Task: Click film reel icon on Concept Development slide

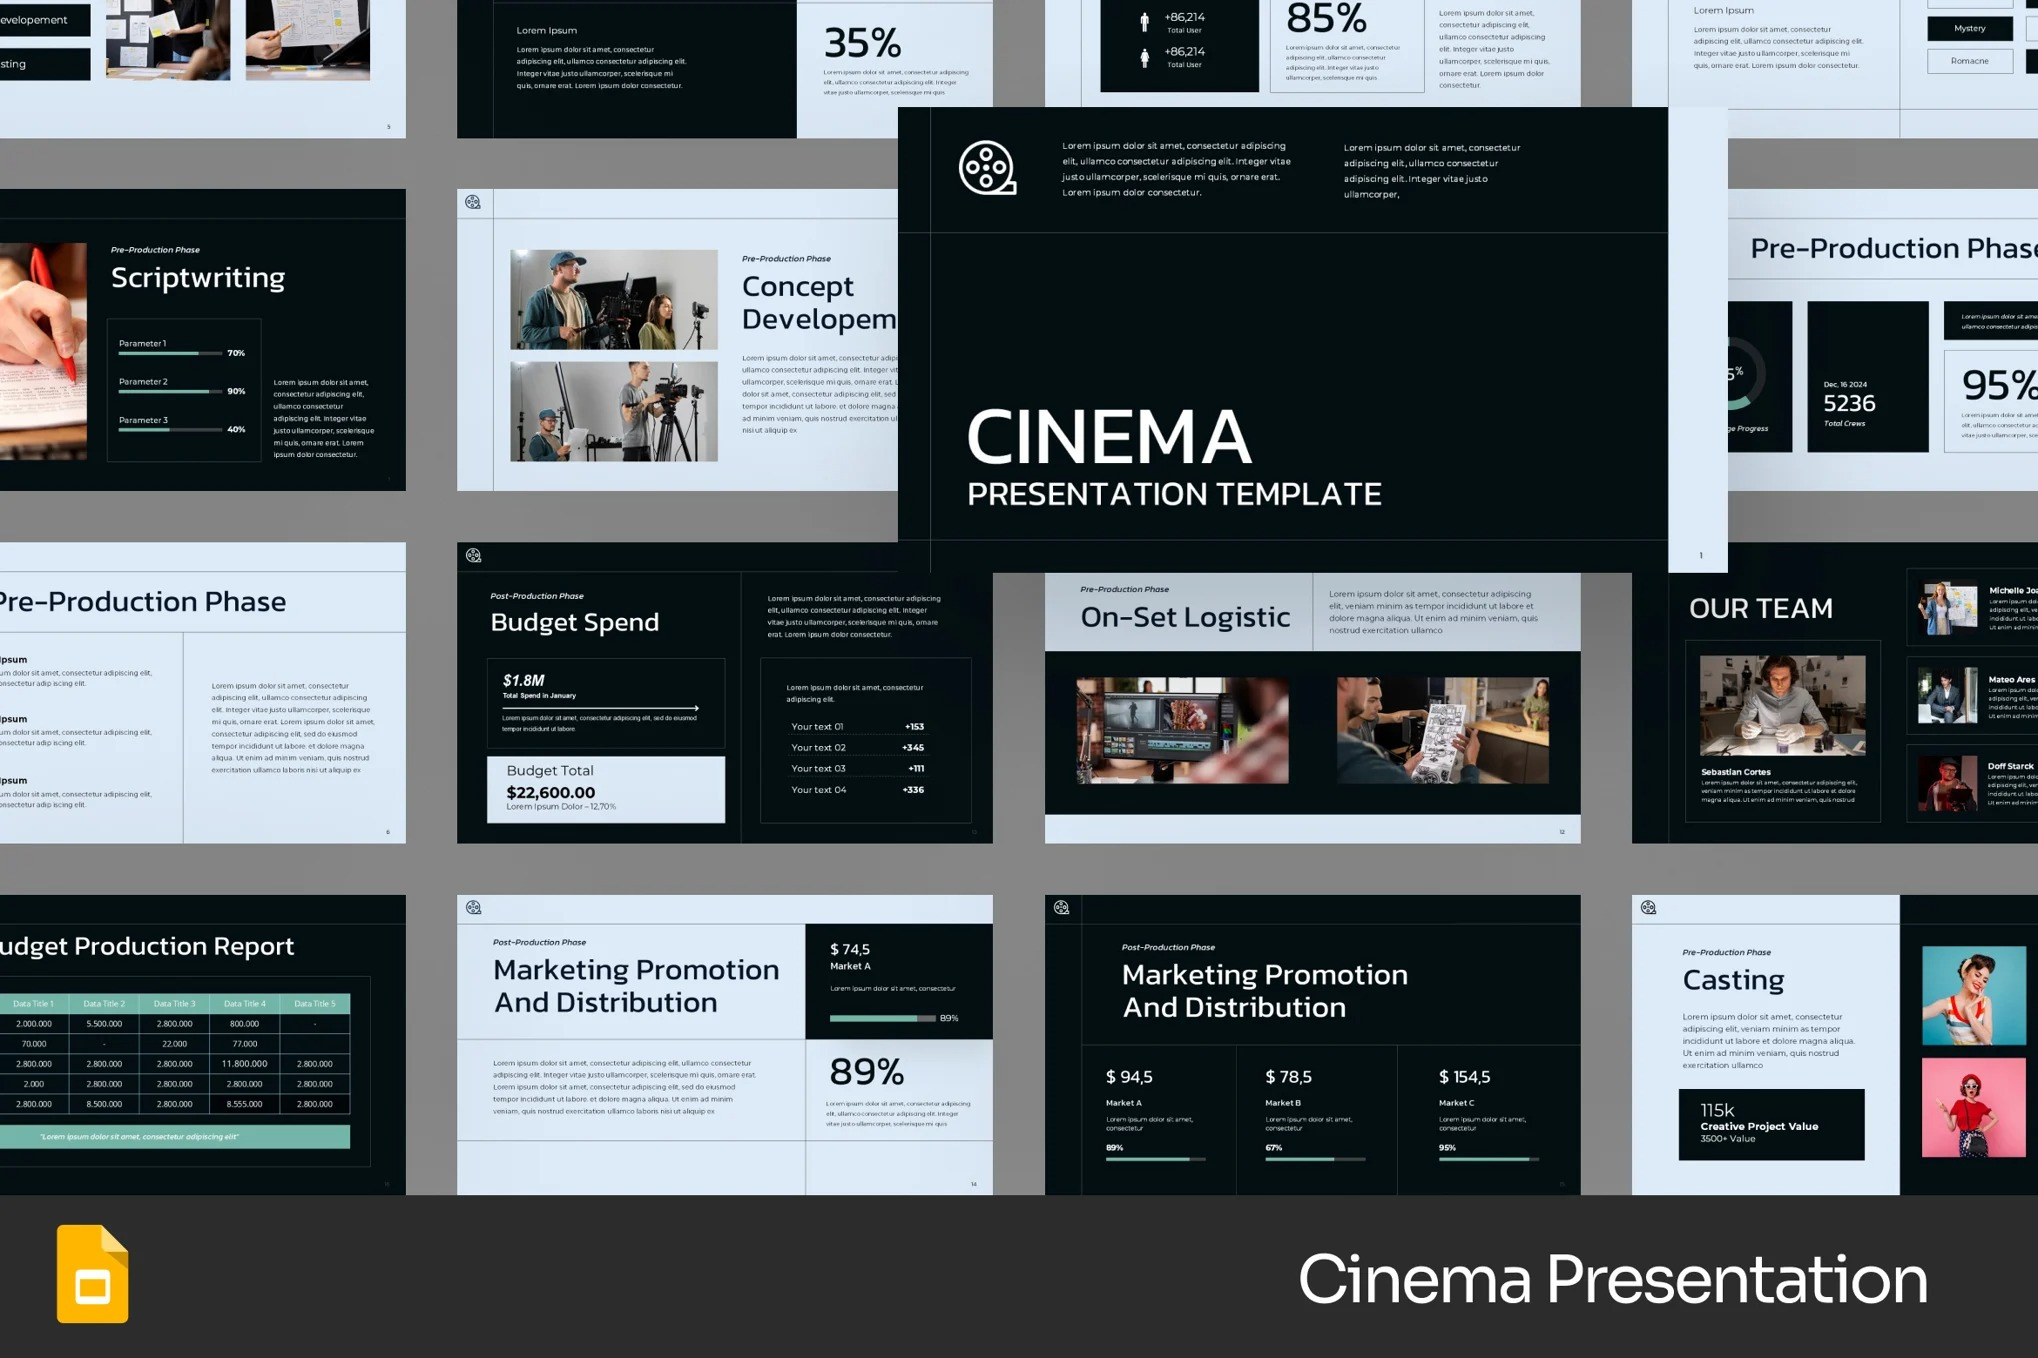Action: [473, 202]
